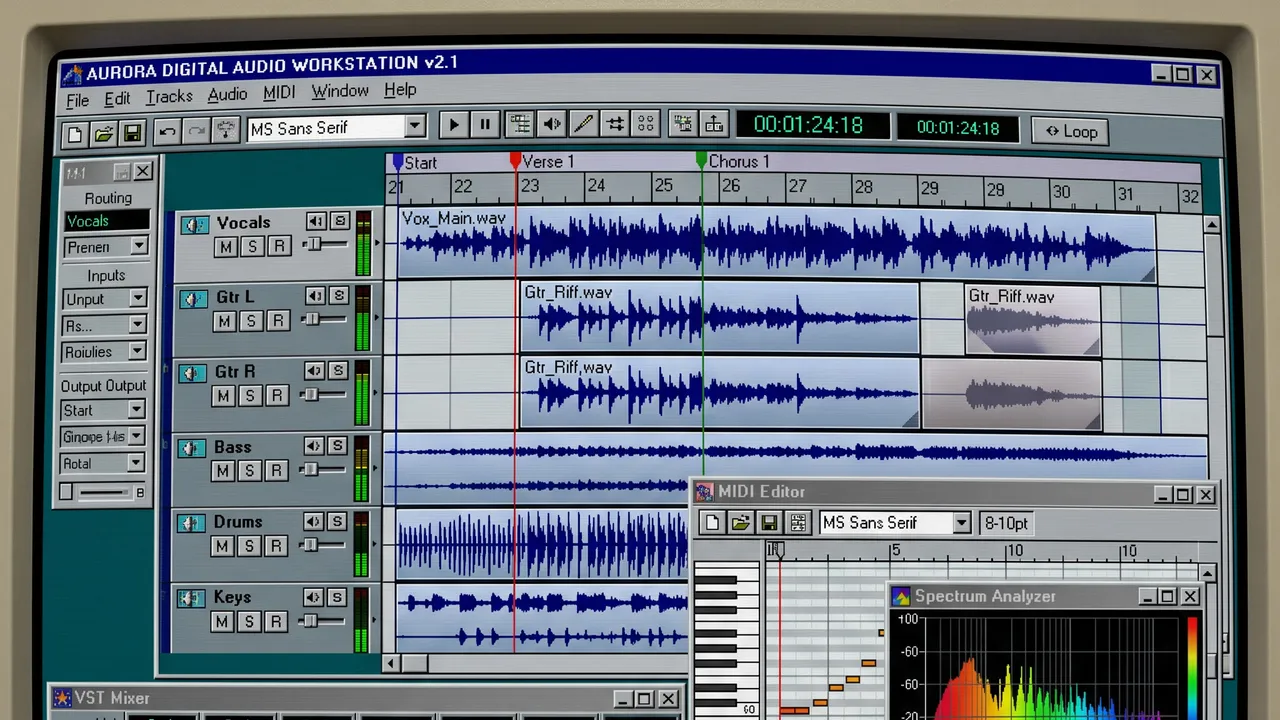The width and height of the screenshot is (1280, 720).
Task: Click the speaker volume toolbar icon
Action: [551, 124]
